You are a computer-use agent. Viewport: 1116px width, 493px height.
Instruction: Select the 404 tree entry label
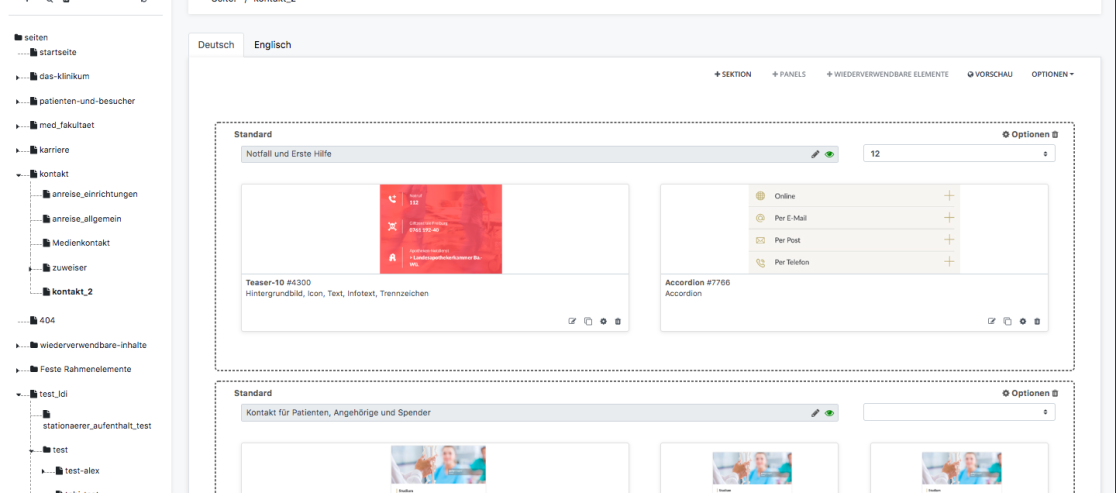coord(47,321)
